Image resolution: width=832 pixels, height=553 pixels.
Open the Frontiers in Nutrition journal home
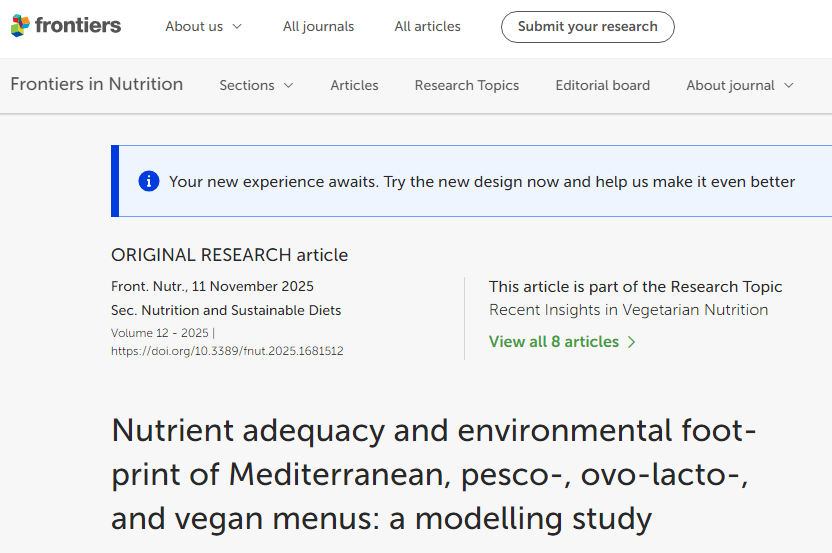(96, 84)
